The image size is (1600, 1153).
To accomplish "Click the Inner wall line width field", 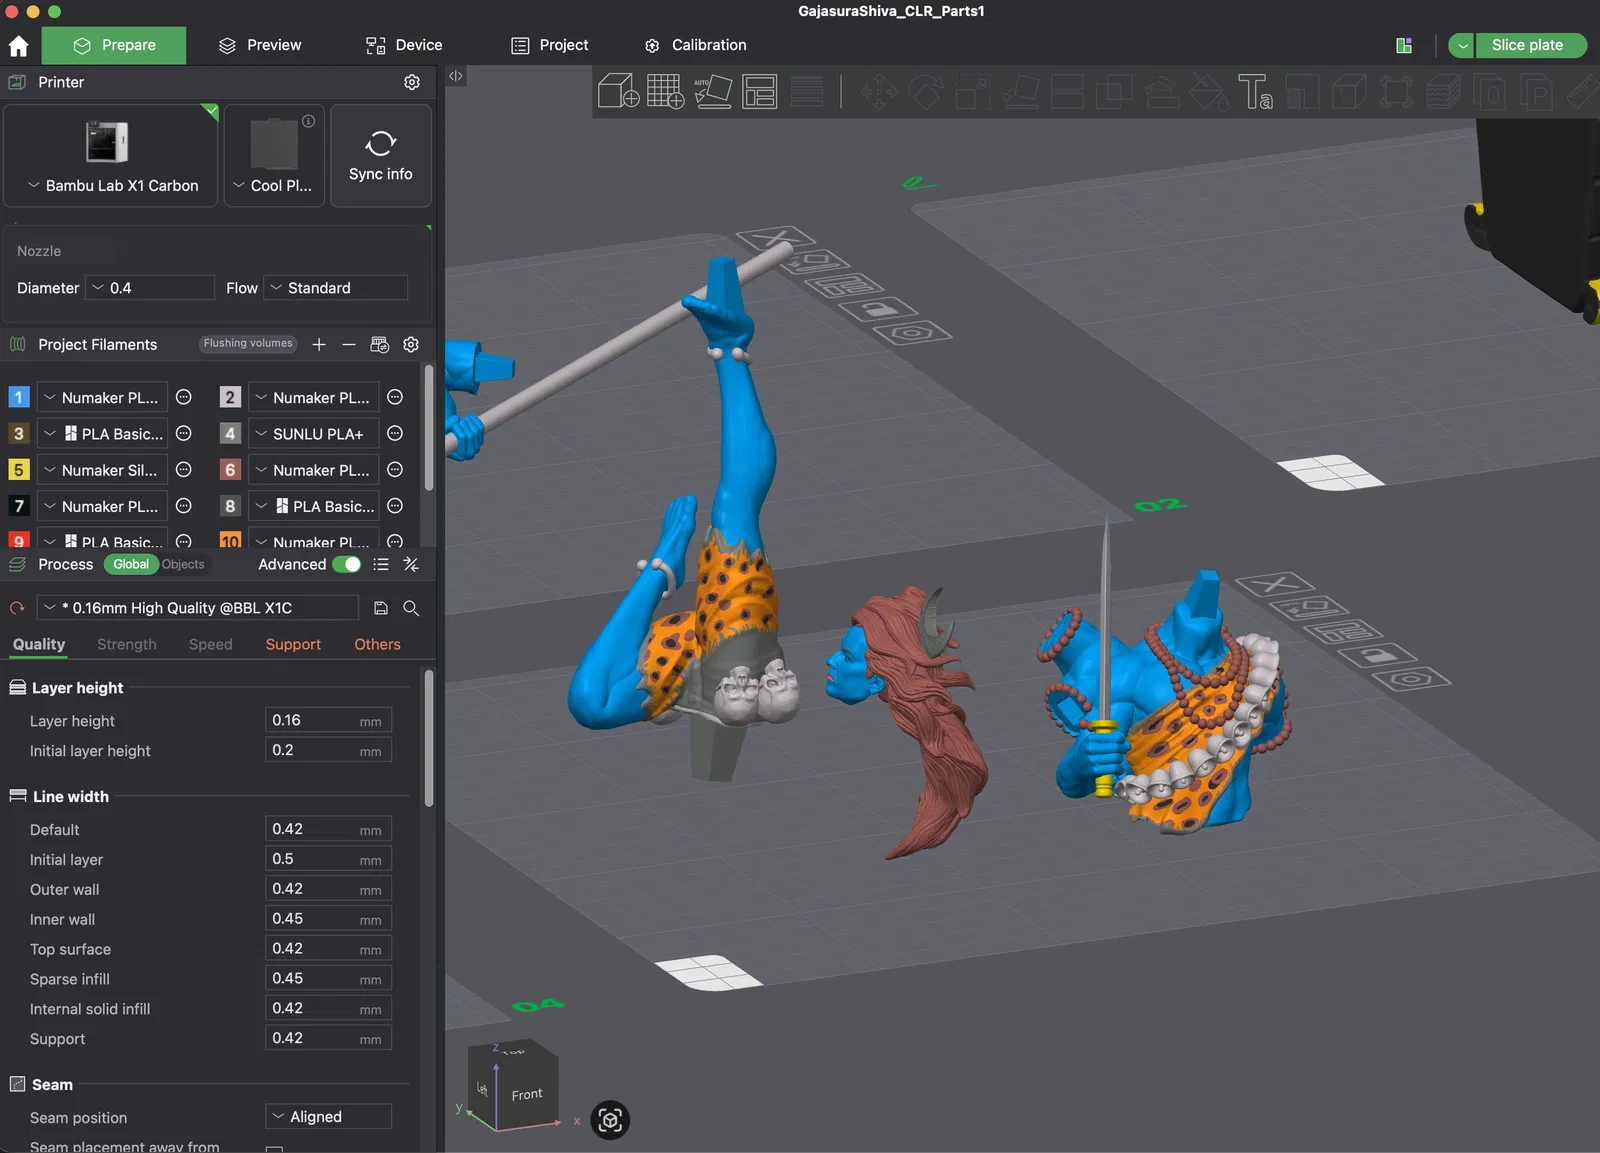I will pyautogui.click(x=328, y=919).
